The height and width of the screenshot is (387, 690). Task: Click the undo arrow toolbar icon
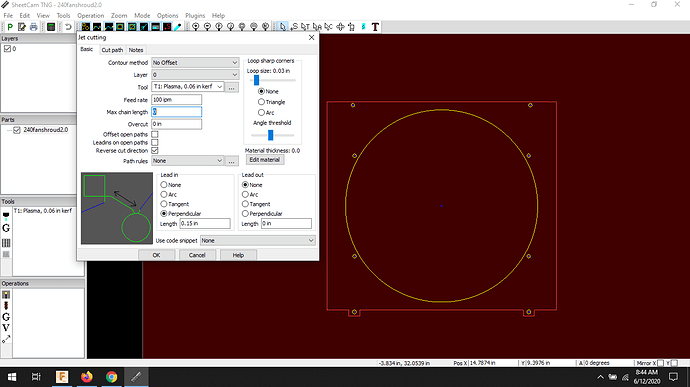(x=68, y=27)
